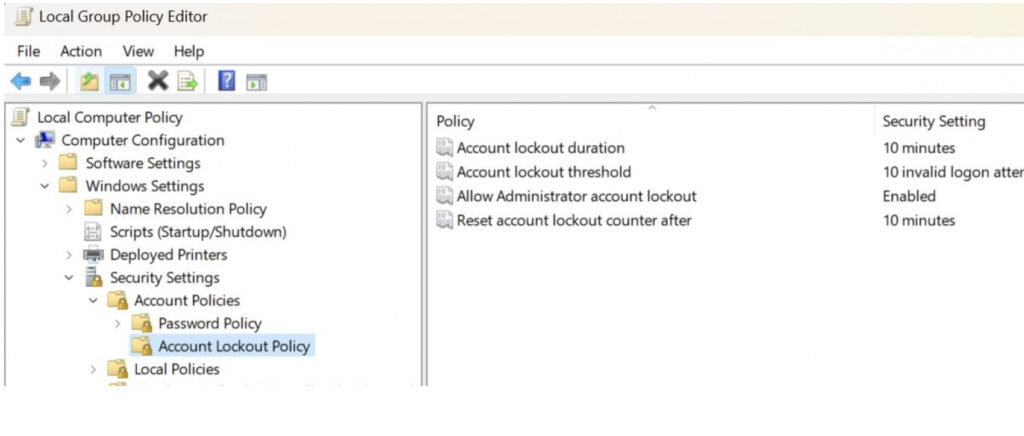
Task: Click the blue Help question mark icon
Action: click(226, 81)
